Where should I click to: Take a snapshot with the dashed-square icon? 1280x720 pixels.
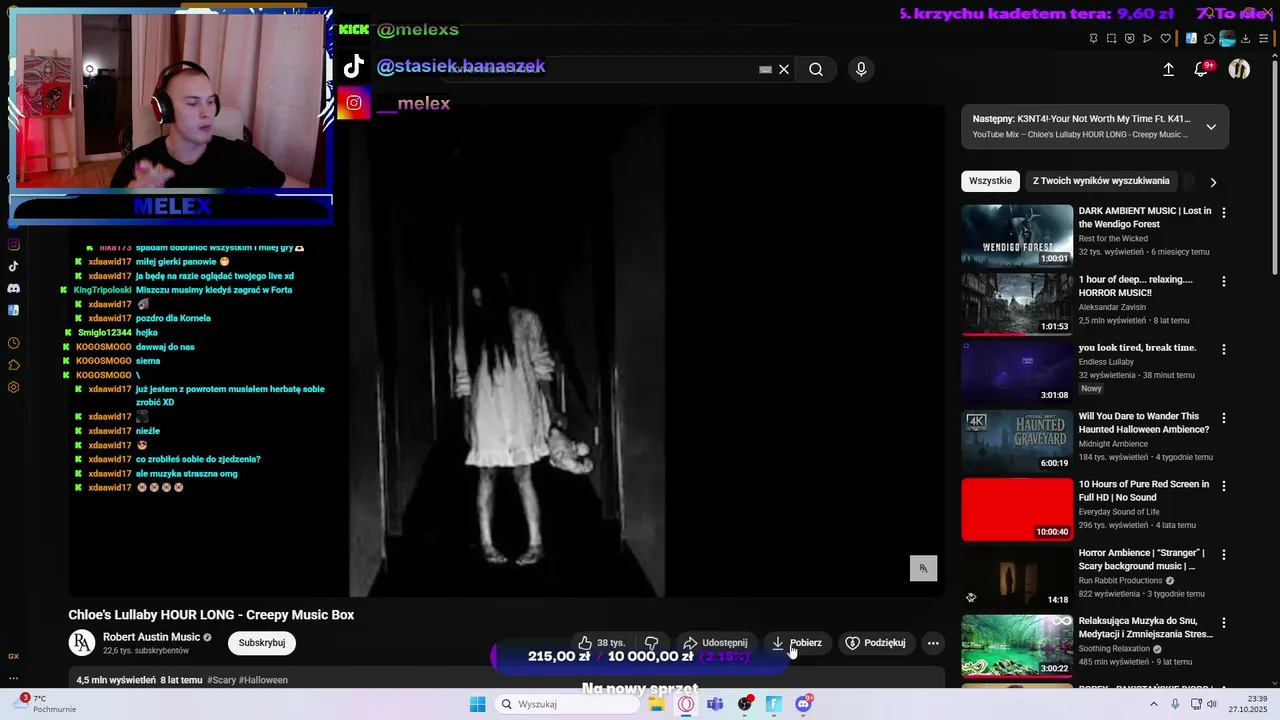pyautogui.click(x=1111, y=39)
